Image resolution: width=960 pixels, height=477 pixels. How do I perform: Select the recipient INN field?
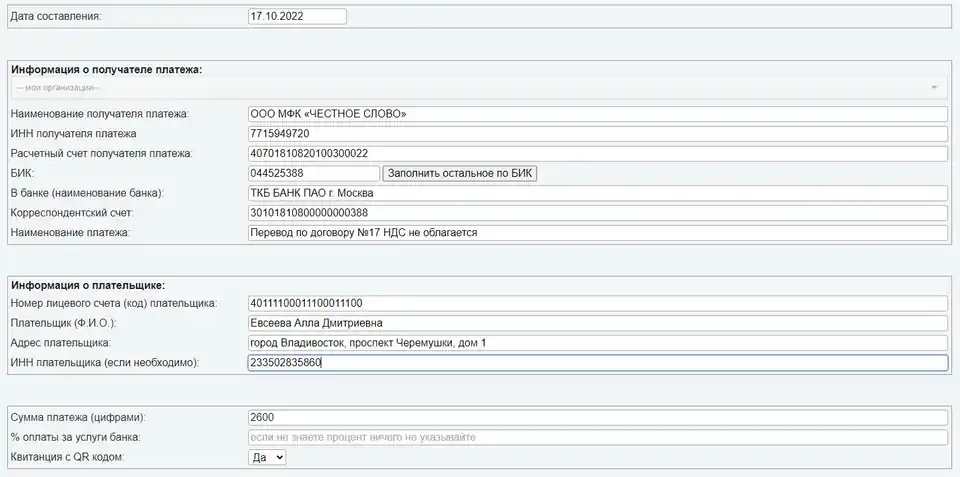597,134
